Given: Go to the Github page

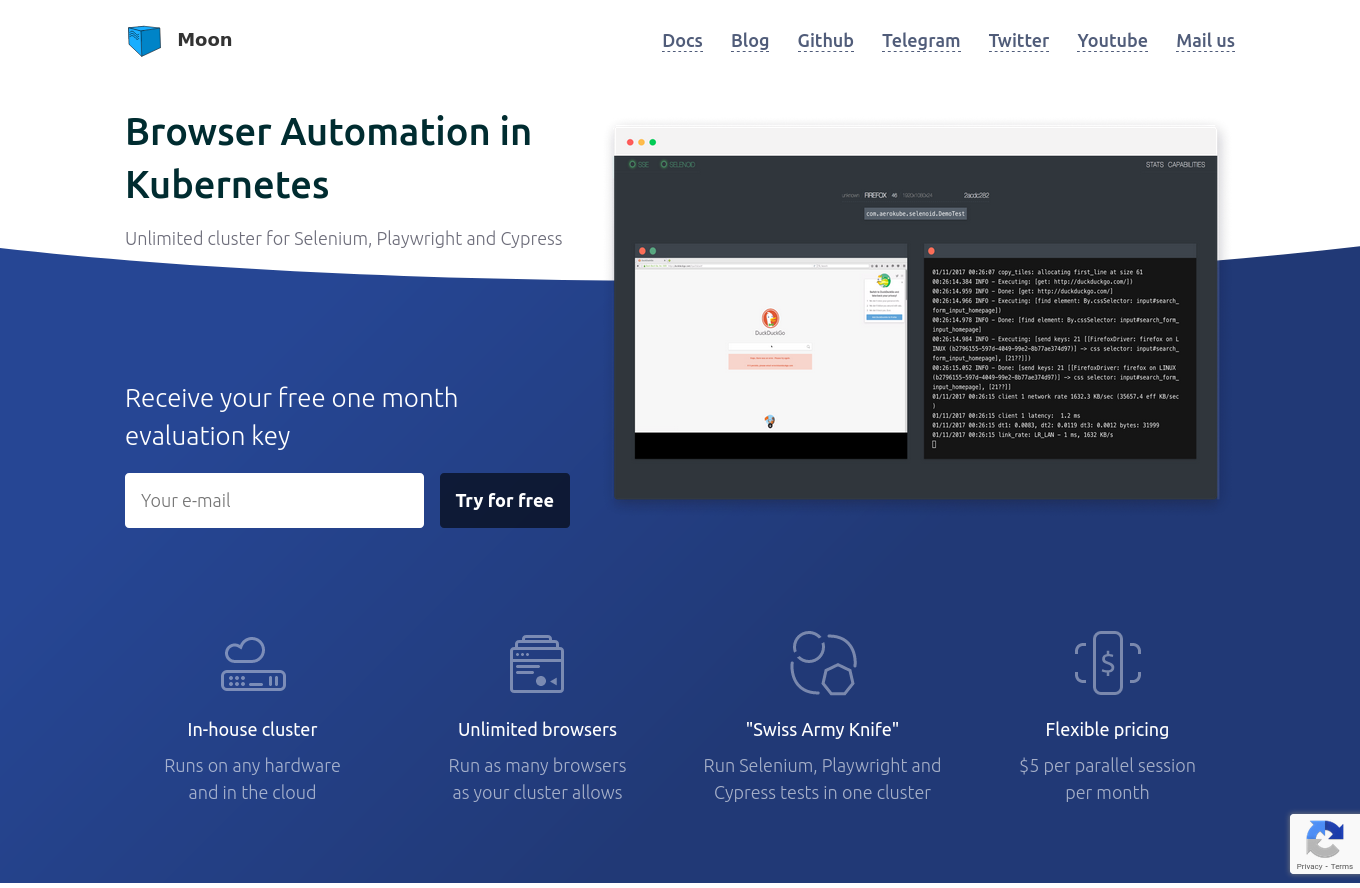Looking at the screenshot, I should [x=825, y=41].
